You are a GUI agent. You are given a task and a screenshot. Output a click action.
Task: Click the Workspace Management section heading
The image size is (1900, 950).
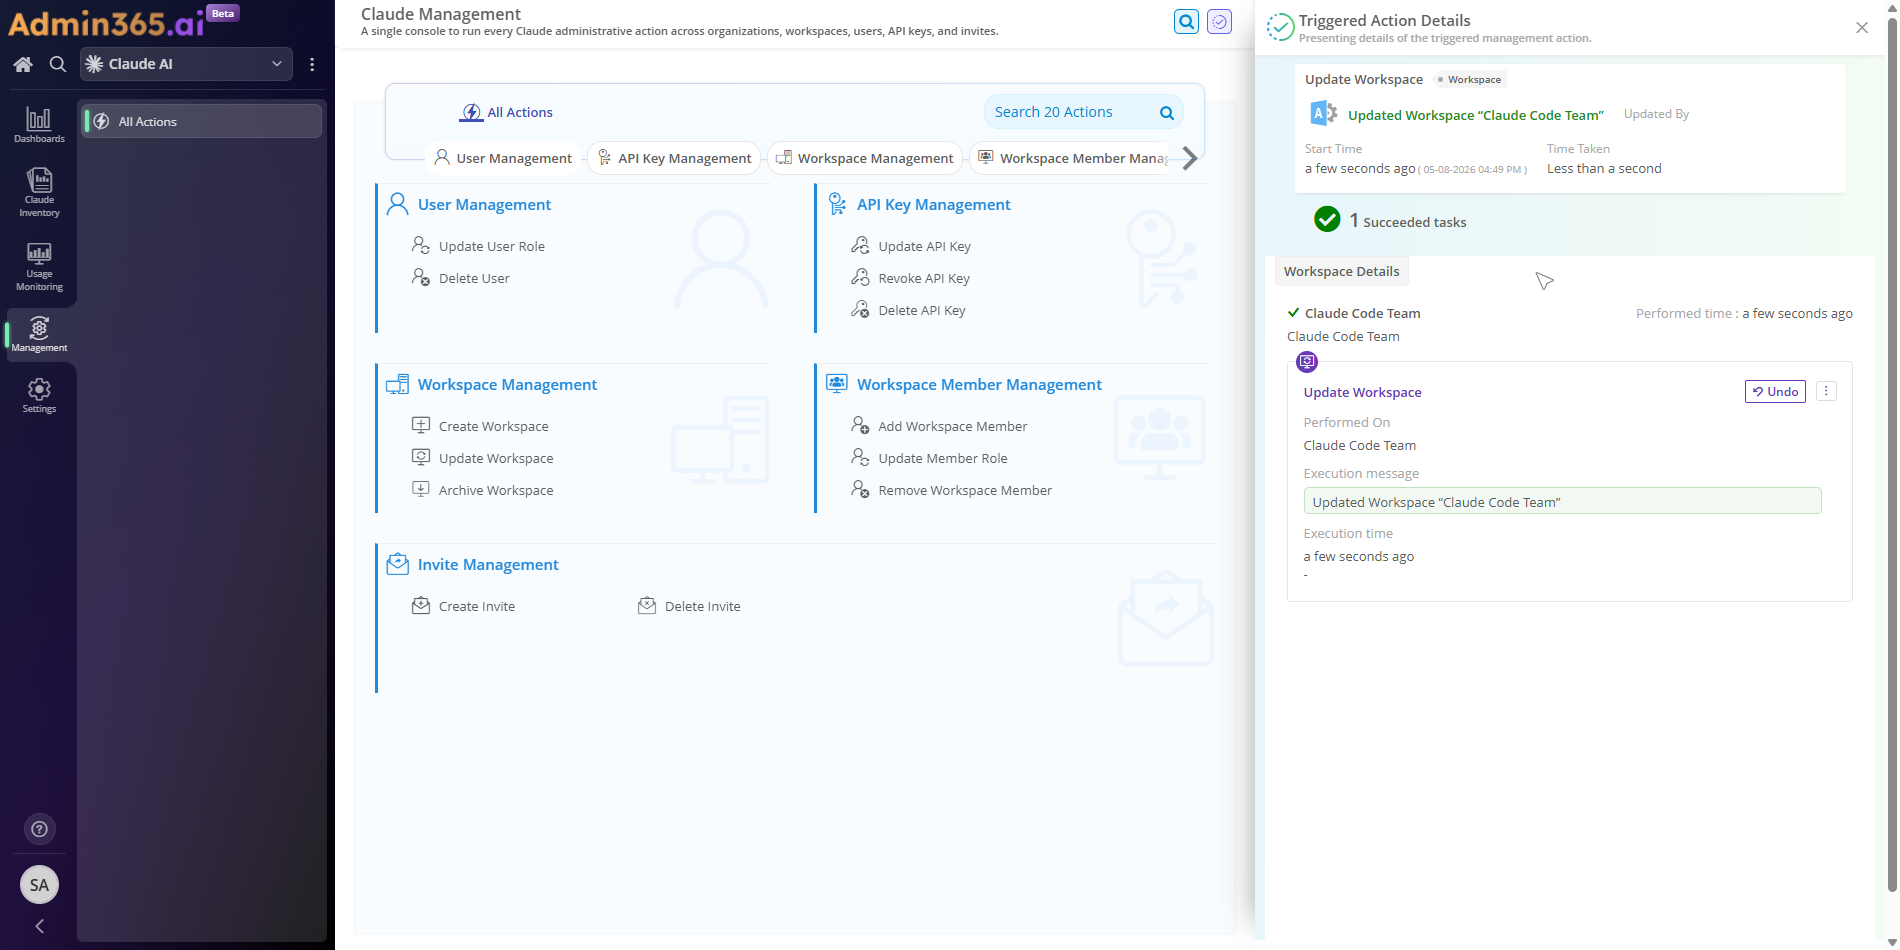[x=507, y=384]
